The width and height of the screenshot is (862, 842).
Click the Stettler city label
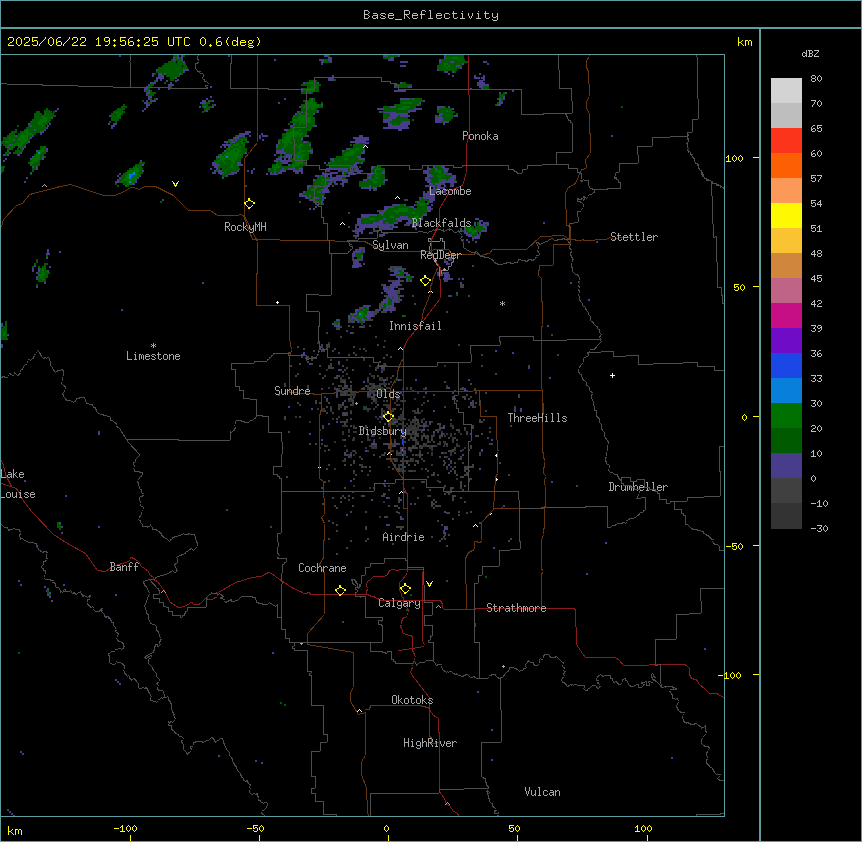click(x=634, y=237)
